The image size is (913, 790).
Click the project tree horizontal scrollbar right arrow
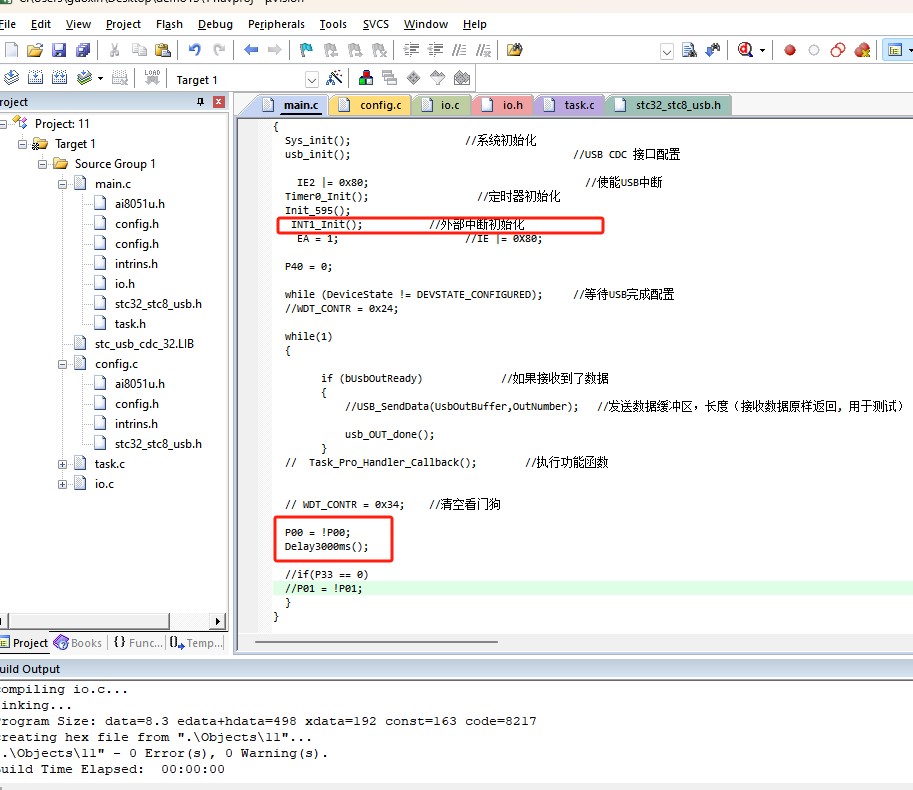[218, 621]
